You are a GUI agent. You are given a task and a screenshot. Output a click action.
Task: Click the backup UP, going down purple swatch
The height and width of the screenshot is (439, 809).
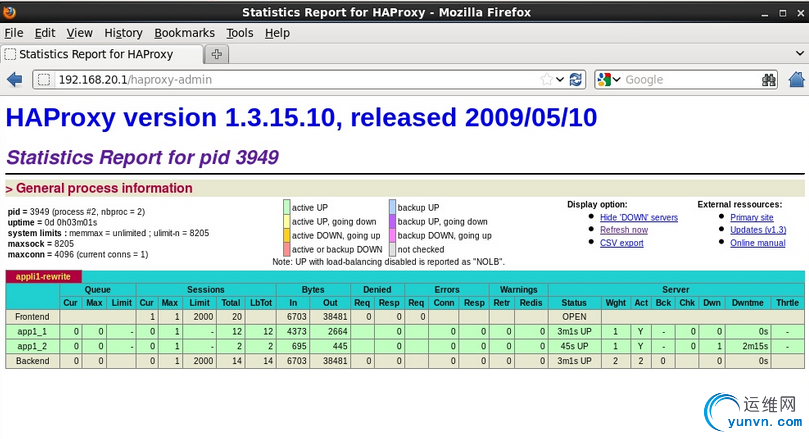coord(393,221)
